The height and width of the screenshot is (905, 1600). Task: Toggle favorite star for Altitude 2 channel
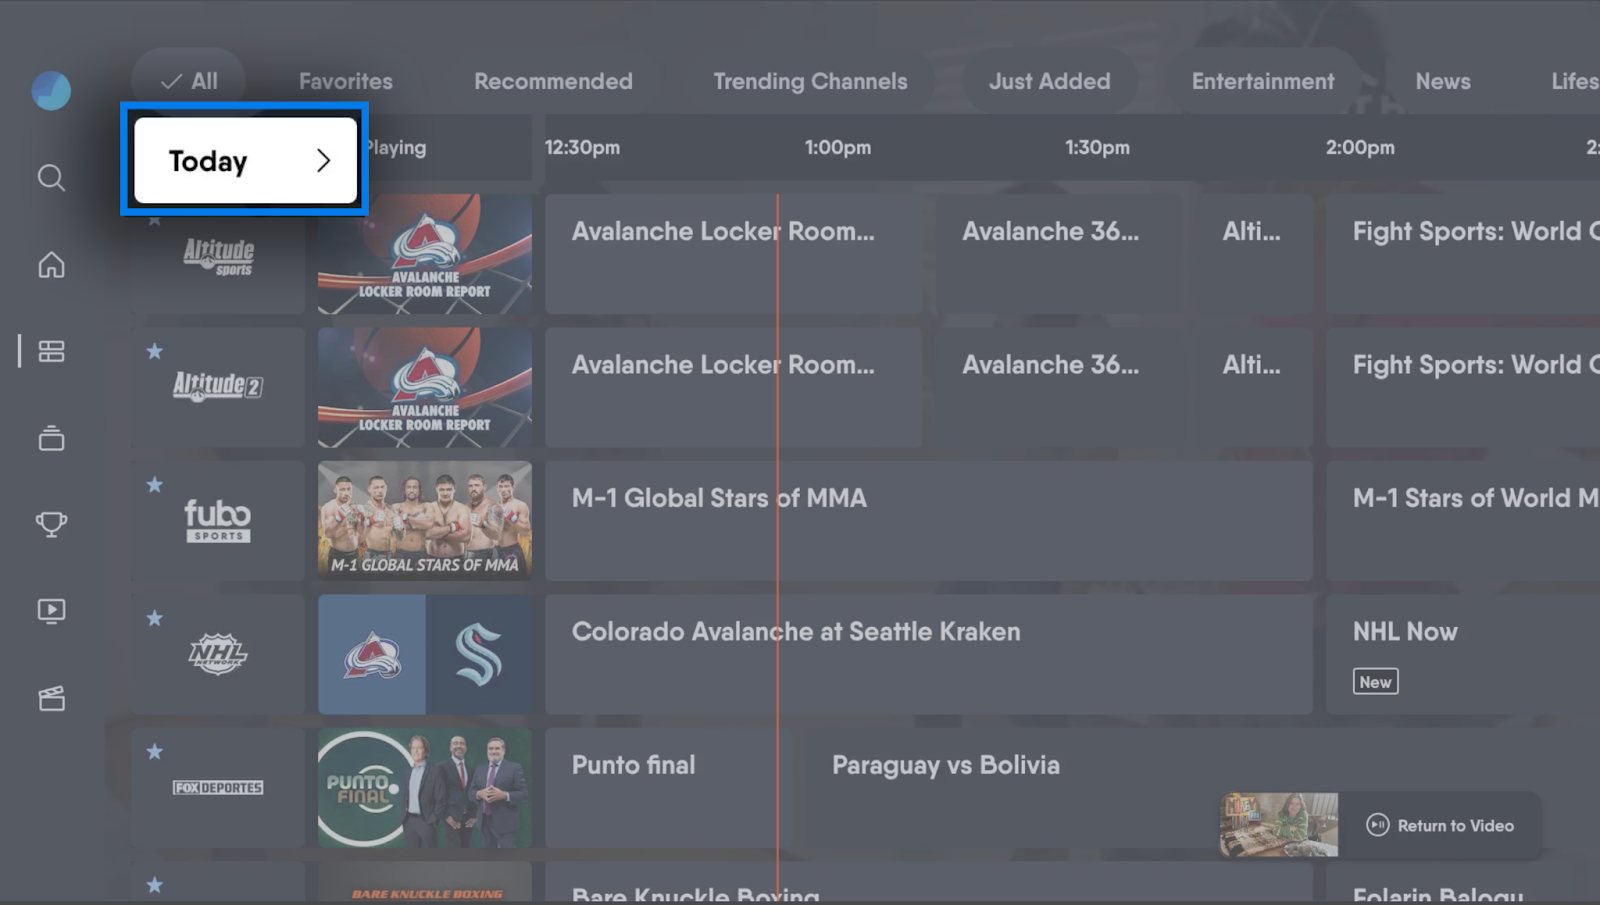(154, 351)
